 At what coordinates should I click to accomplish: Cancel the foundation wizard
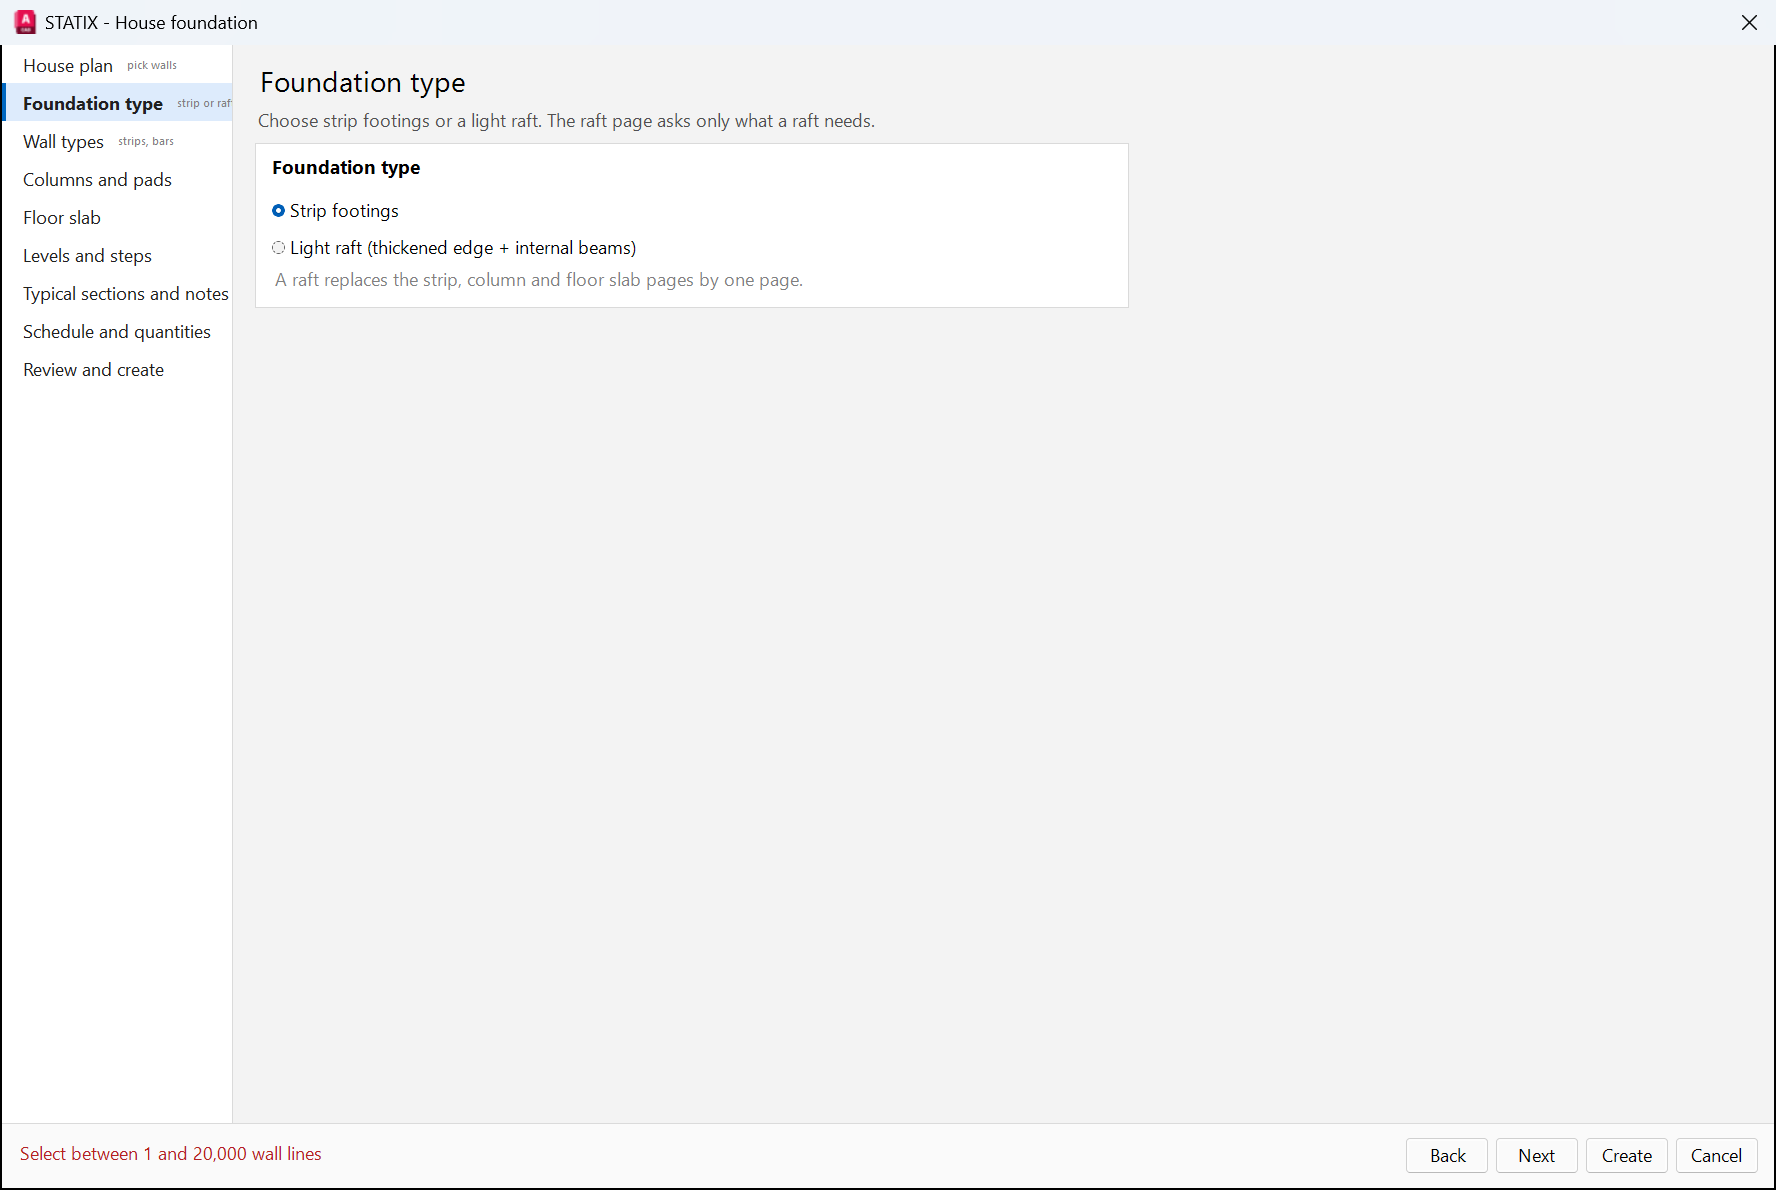click(x=1717, y=1156)
